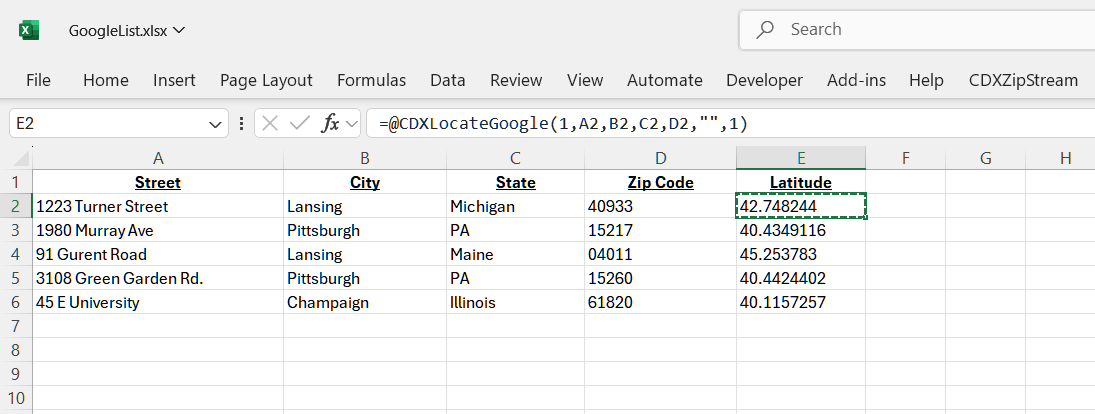The height and width of the screenshot is (414, 1095).
Task: Select cell with 91 Gurent Road
Action: click(x=158, y=254)
